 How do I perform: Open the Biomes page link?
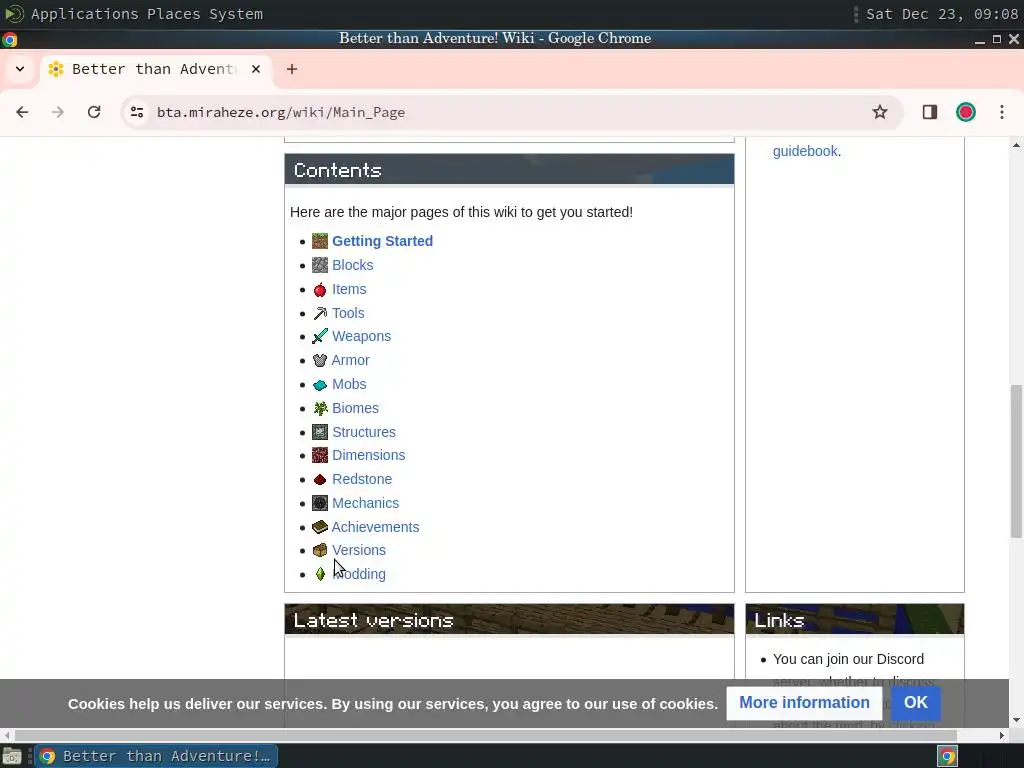355,408
